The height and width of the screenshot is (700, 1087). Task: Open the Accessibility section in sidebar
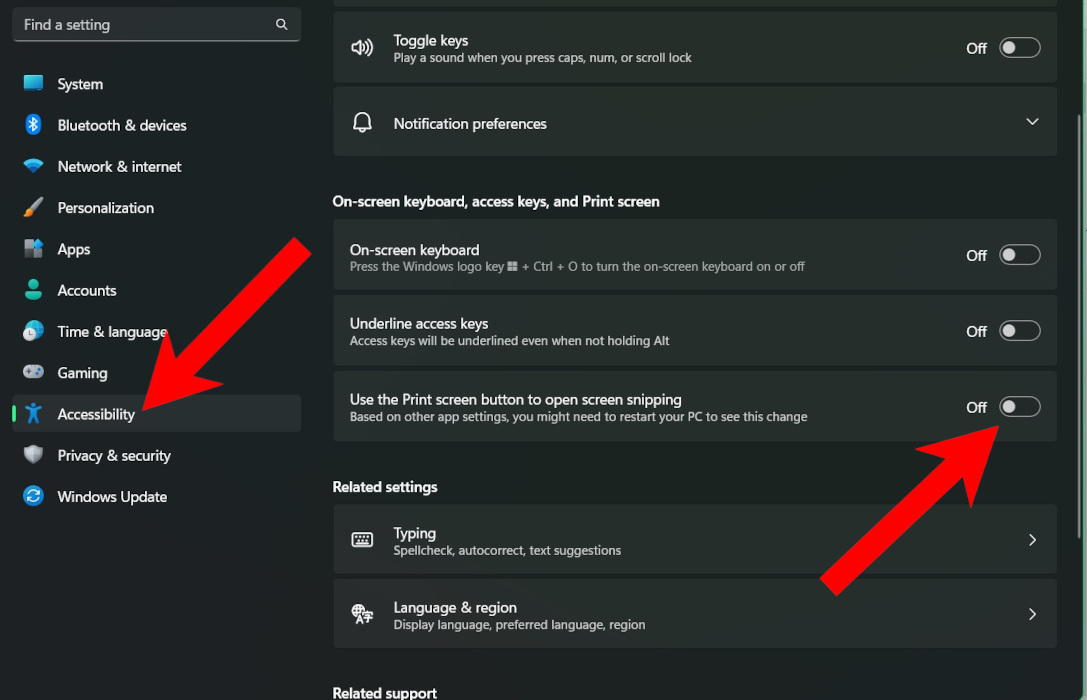click(96, 413)
